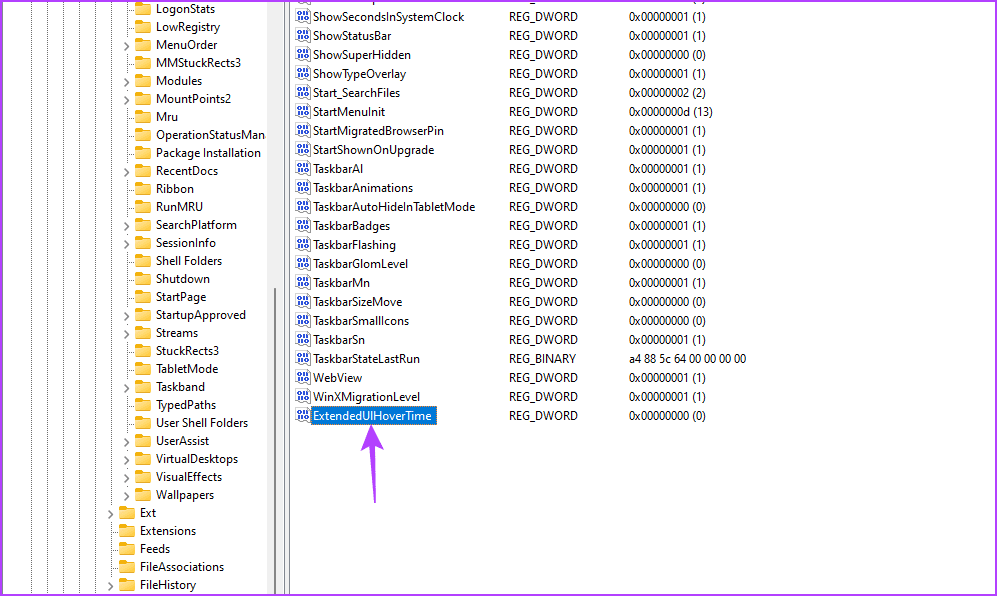Select the OperationStatusMan key
This screenshot has width=997, height=596.
click(210, 135)
